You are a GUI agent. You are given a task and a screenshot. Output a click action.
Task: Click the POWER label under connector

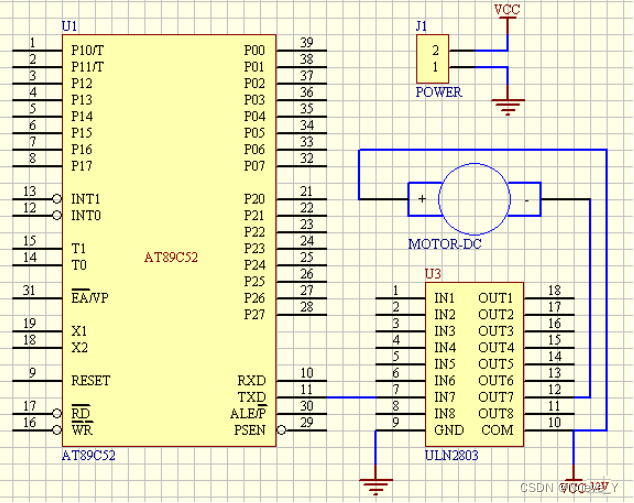[439, 92]
